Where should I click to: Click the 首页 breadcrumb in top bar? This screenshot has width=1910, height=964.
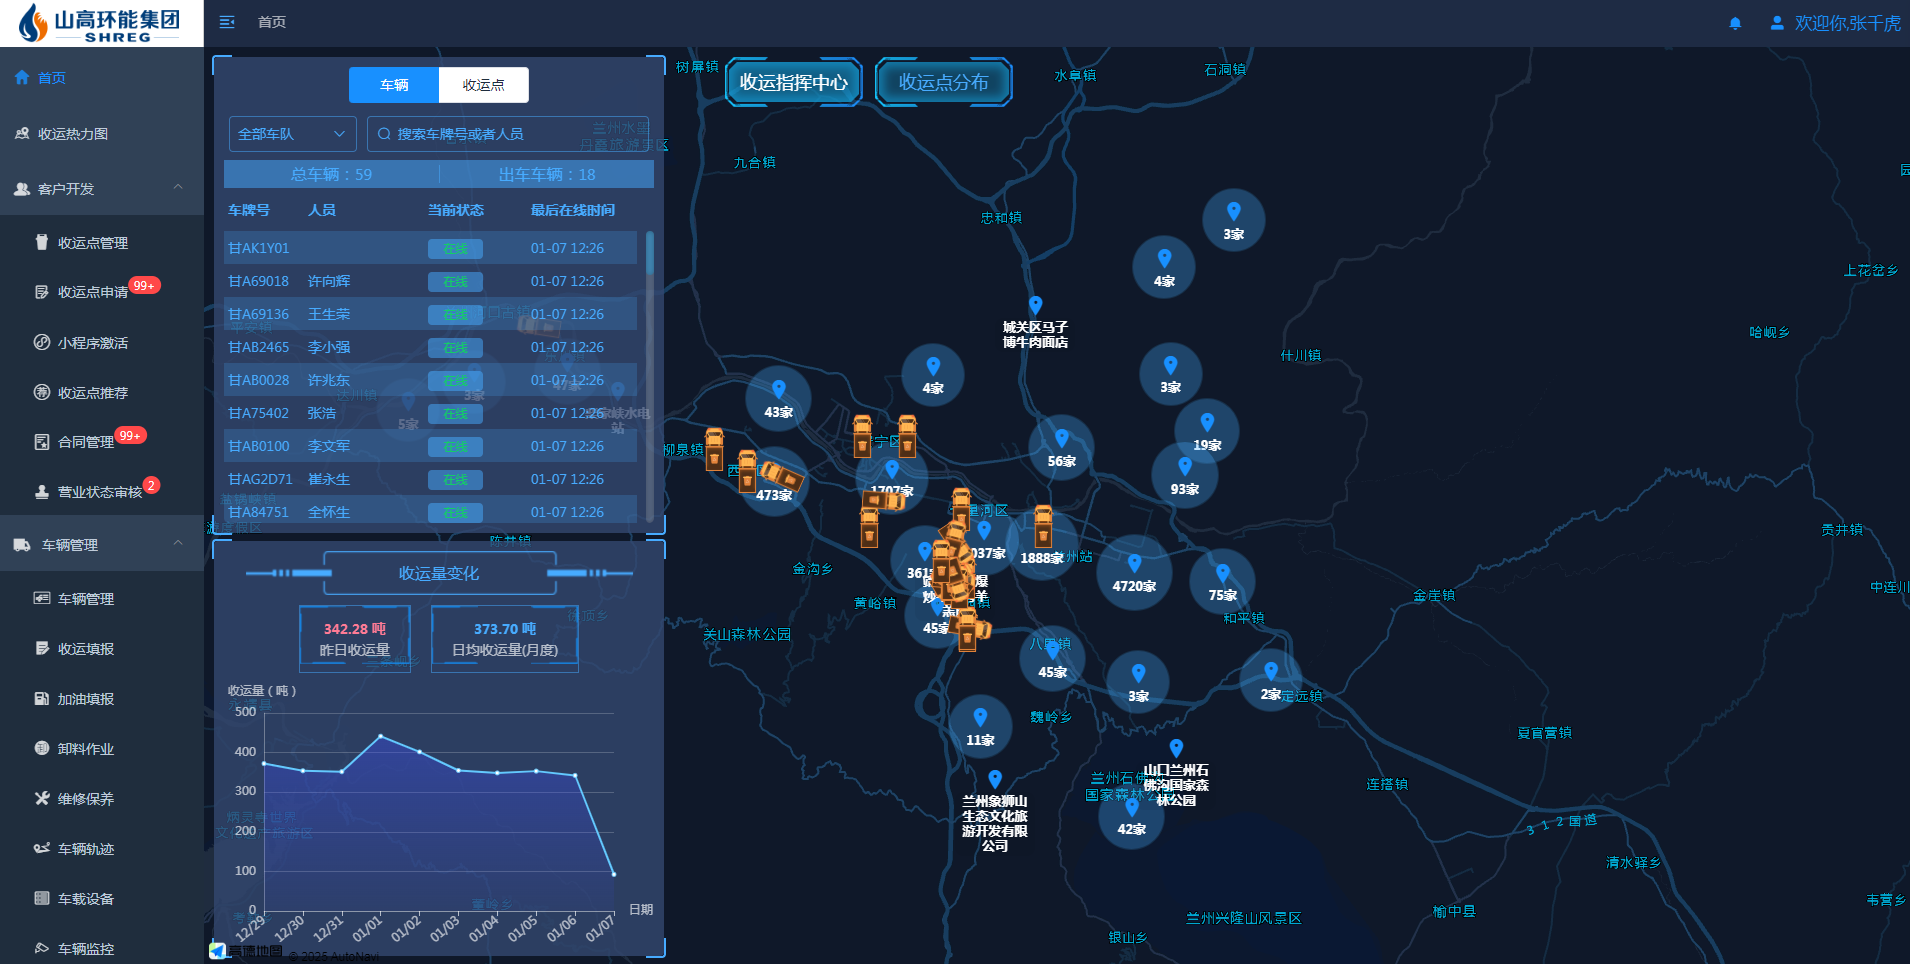(x=272, y=22)
